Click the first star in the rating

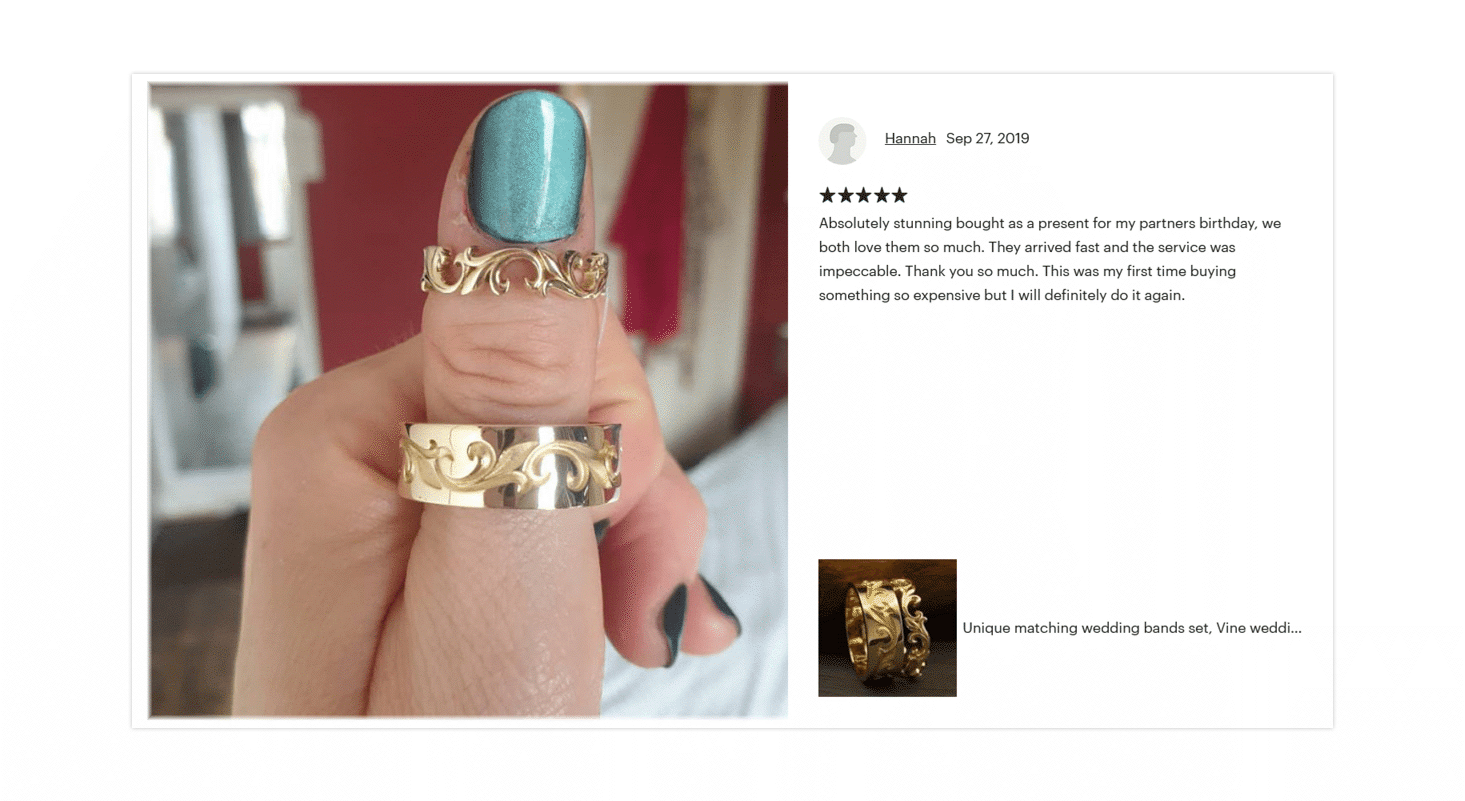coord(827,195)
